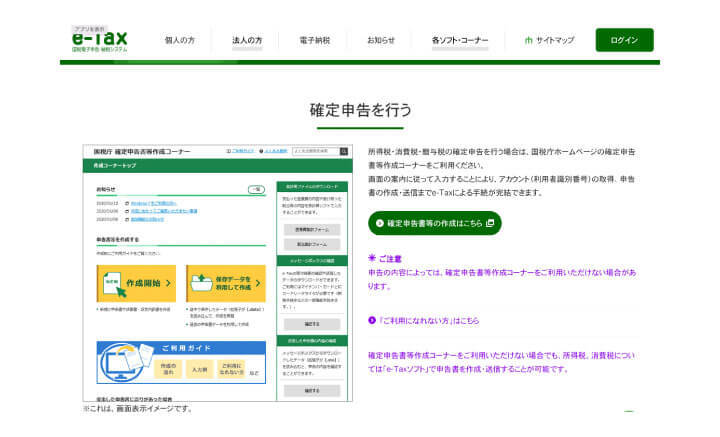Click the external window icon on the green button

click(490, 223)
